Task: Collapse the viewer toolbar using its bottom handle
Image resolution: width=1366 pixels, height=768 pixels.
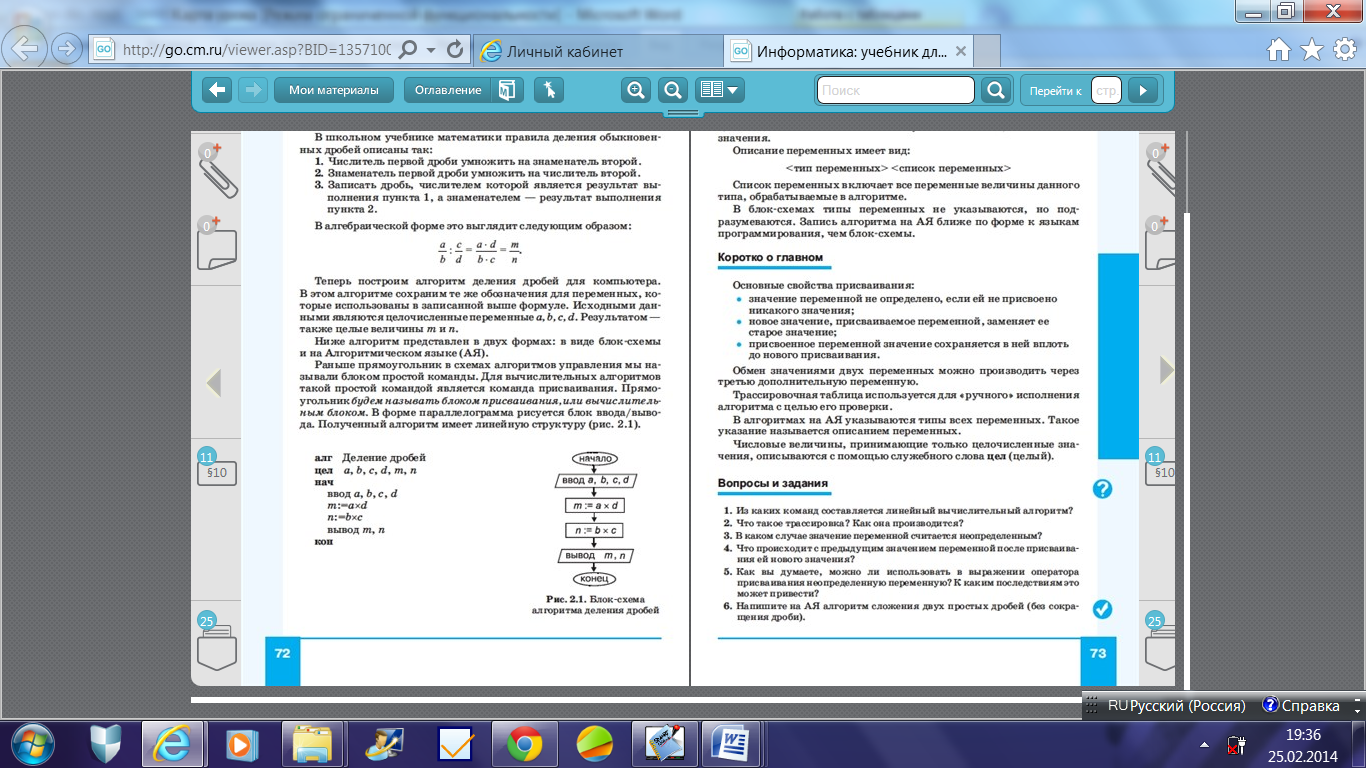Action: point(681,111)
